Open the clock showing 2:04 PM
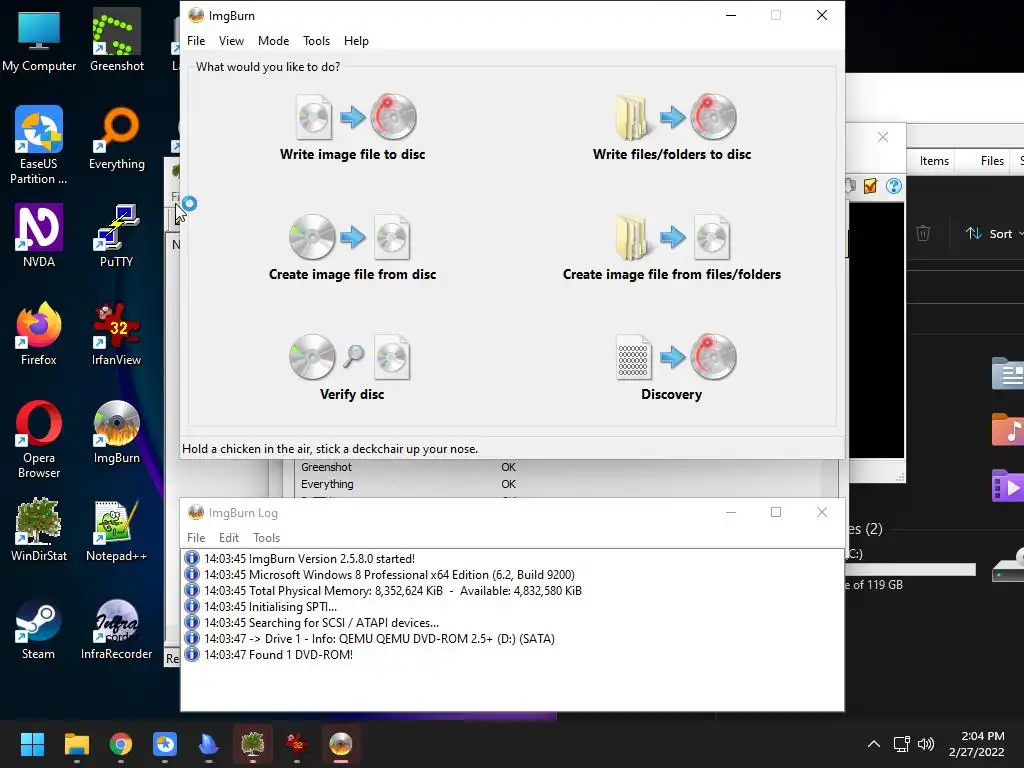This screenshot has height=768, width=1024. [x=977, y=744]
